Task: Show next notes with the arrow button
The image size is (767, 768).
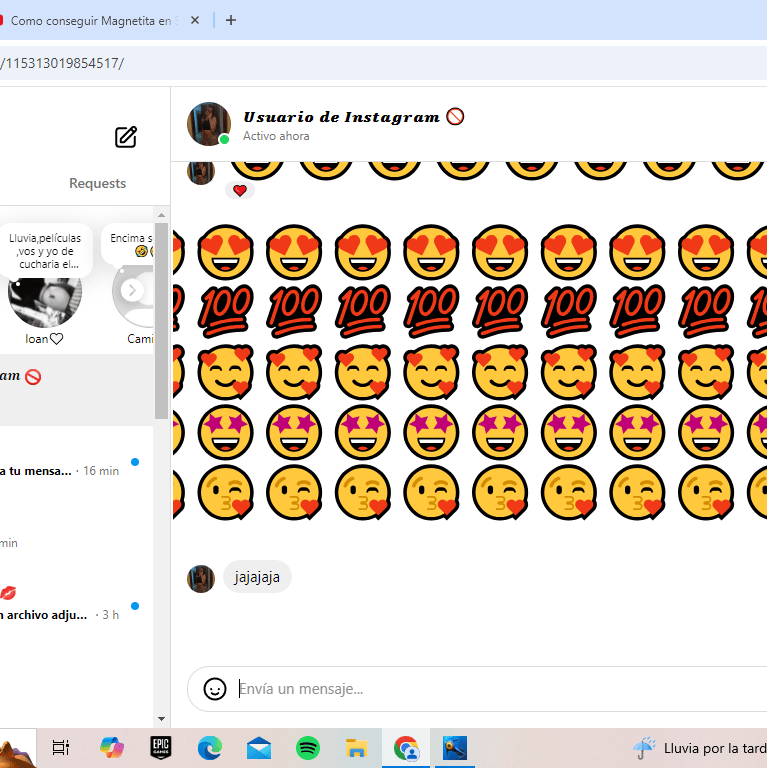Action: (132, 290)
